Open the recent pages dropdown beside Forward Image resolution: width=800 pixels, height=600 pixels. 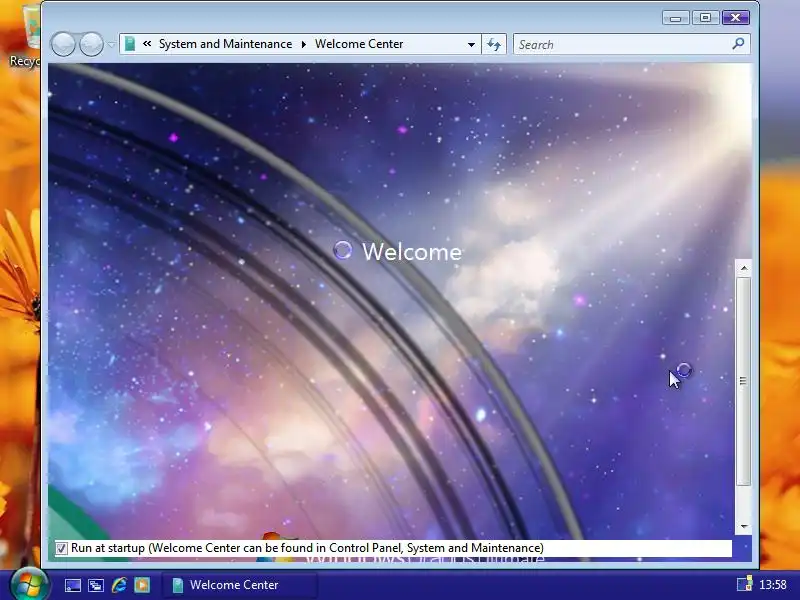[x=111, y=44]
